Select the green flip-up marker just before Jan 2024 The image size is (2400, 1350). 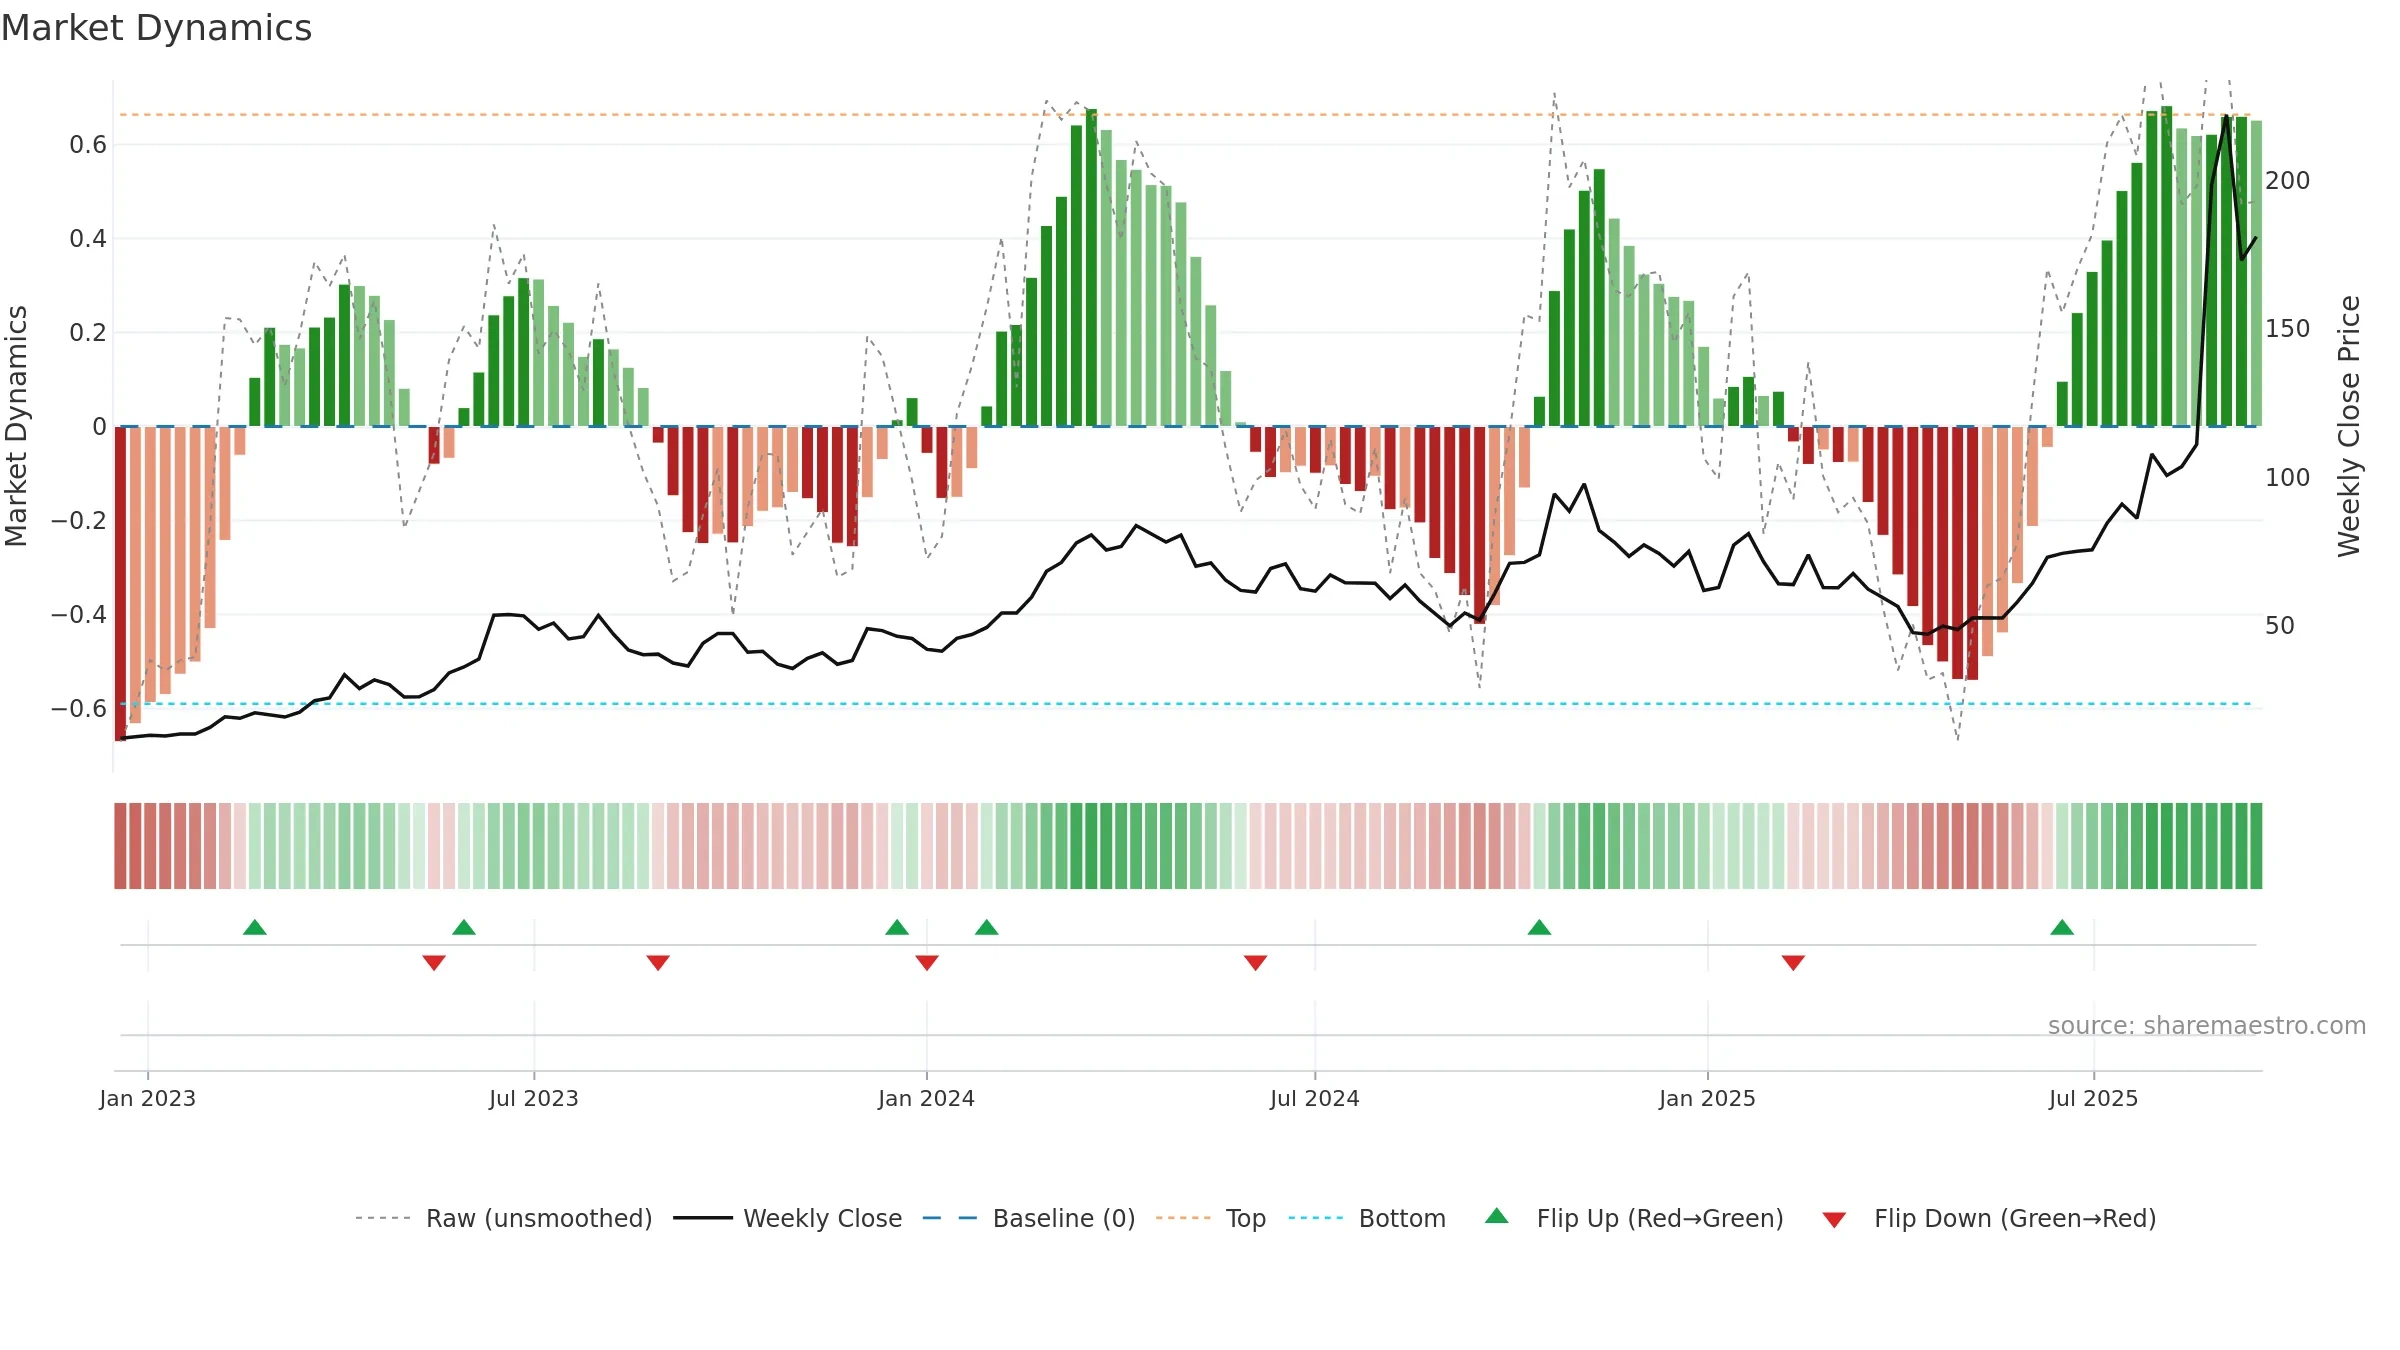click(x=897, y=927)
